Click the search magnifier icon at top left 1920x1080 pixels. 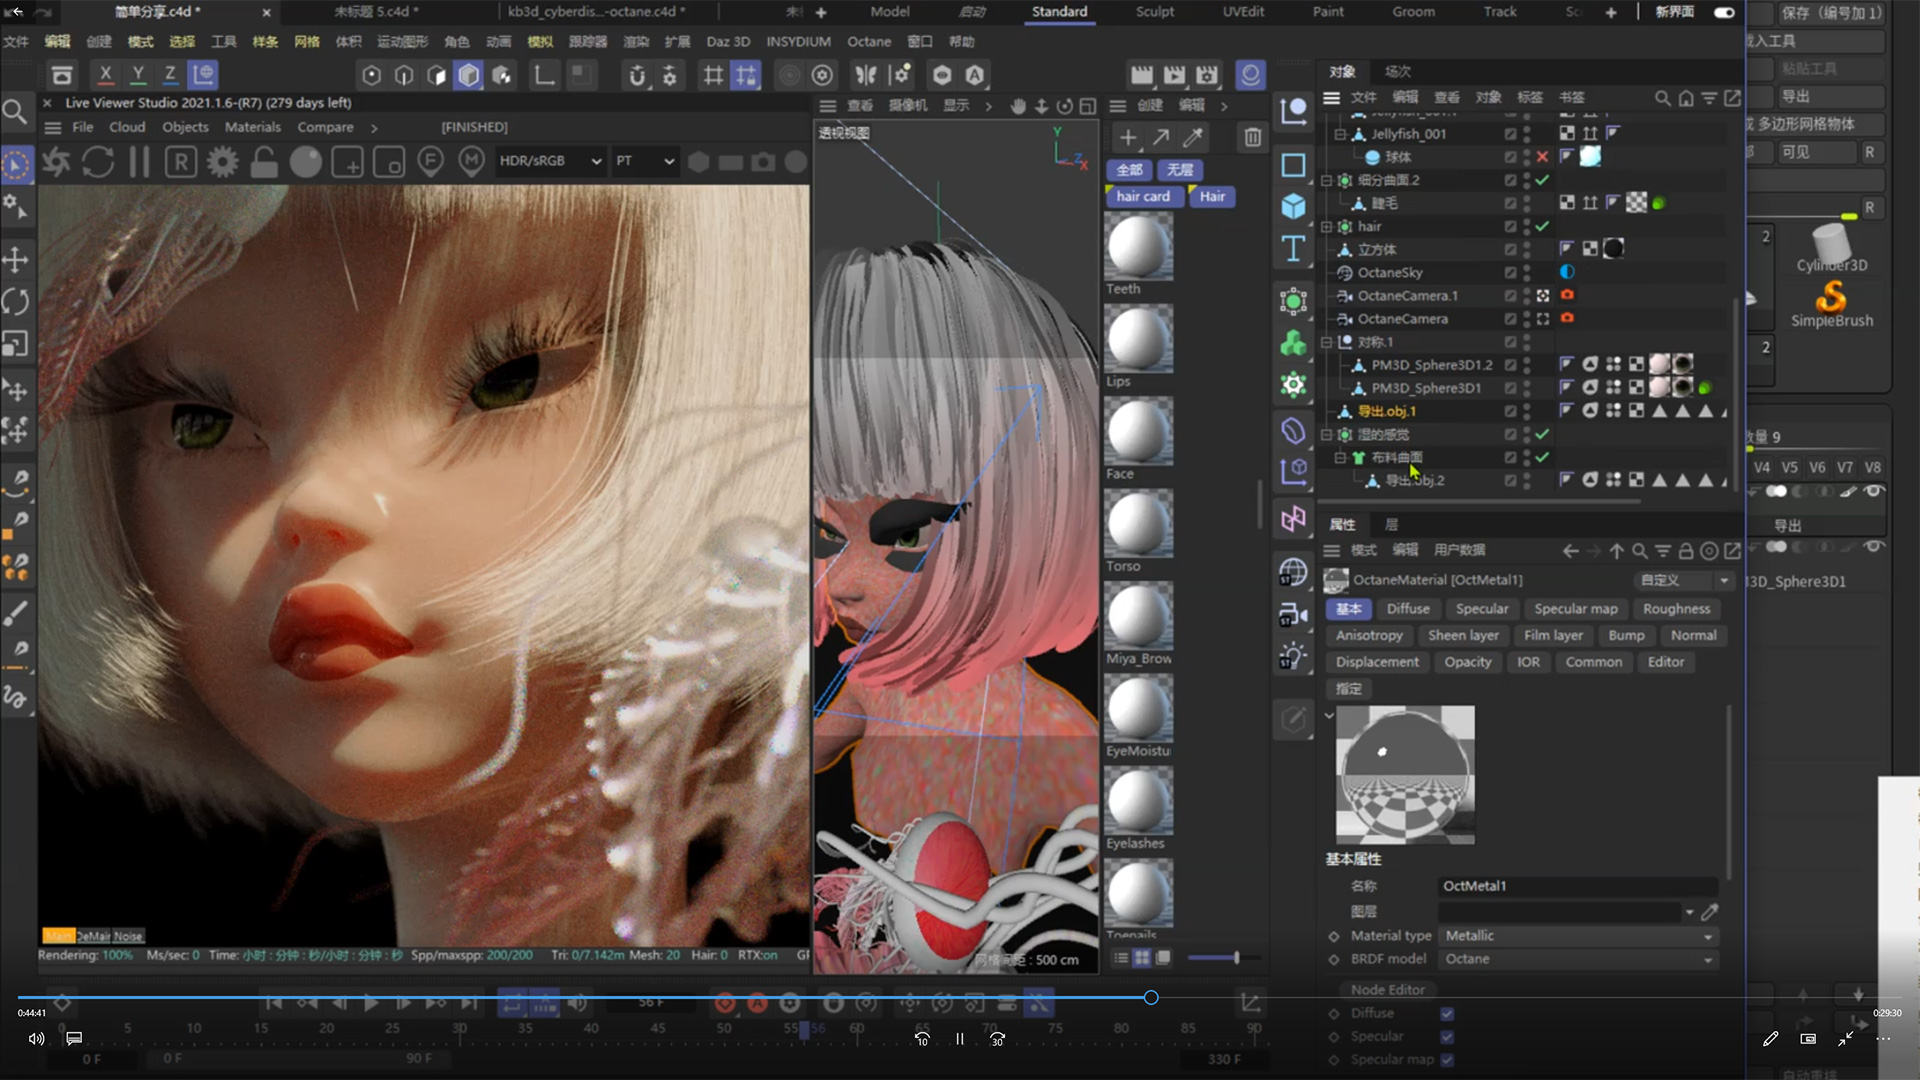[14, 111]
